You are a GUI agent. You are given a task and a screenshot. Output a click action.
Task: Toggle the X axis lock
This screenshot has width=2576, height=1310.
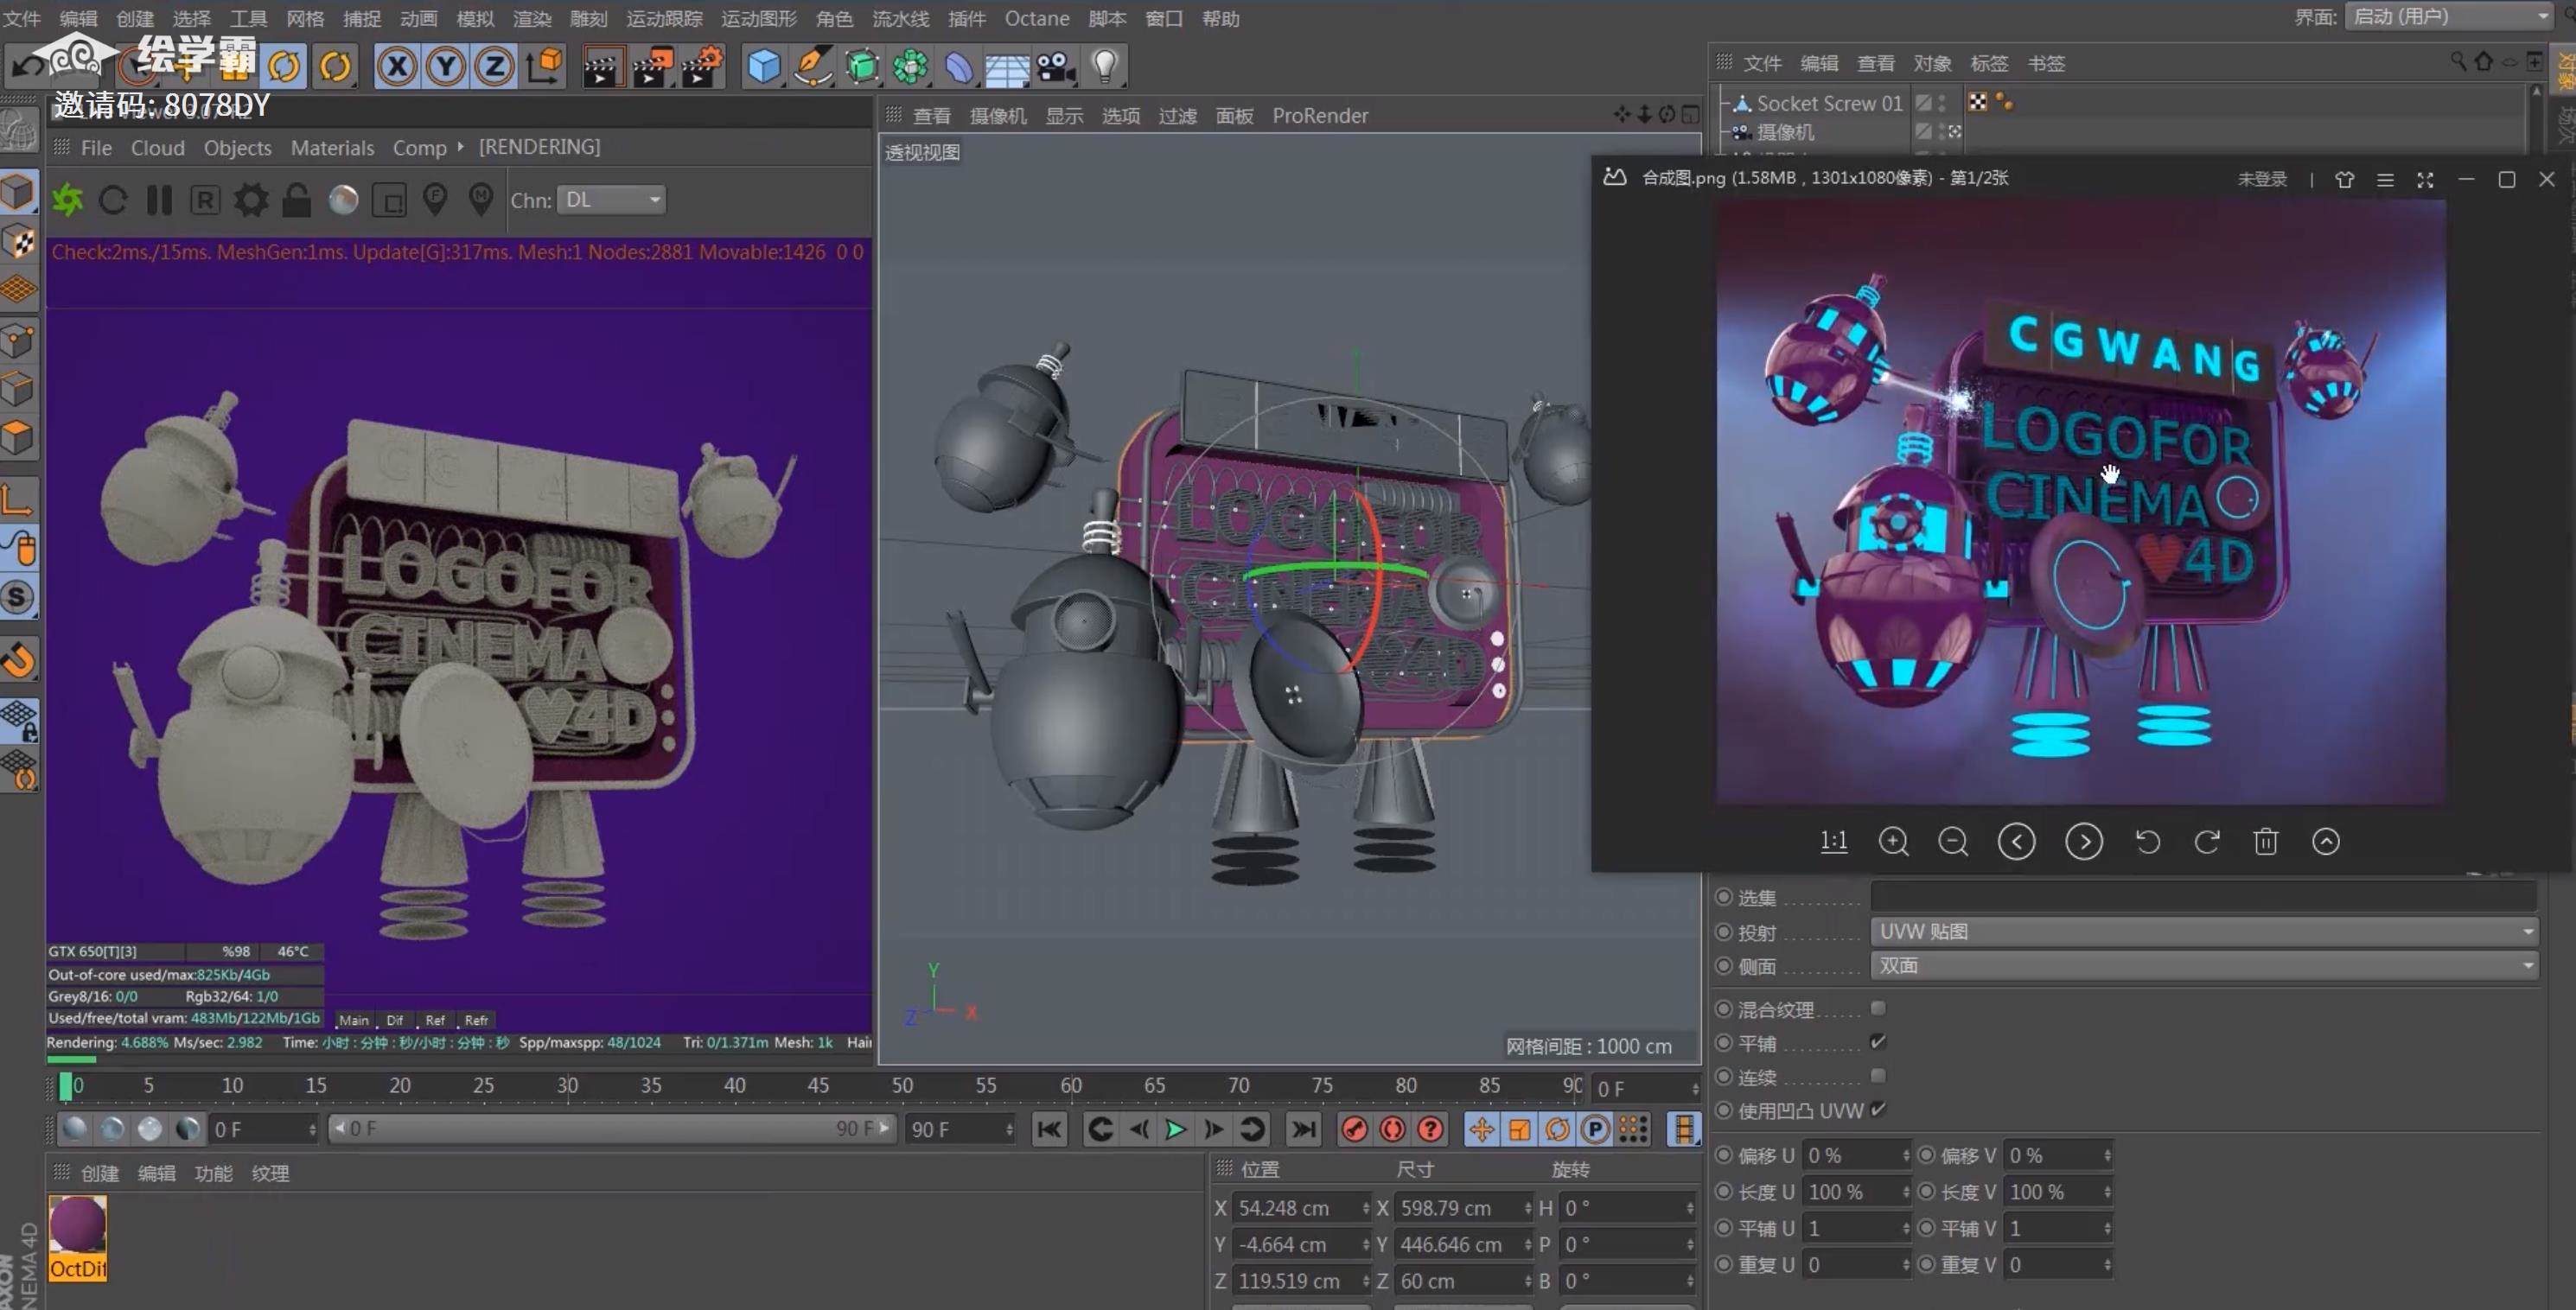coord(397,67)
